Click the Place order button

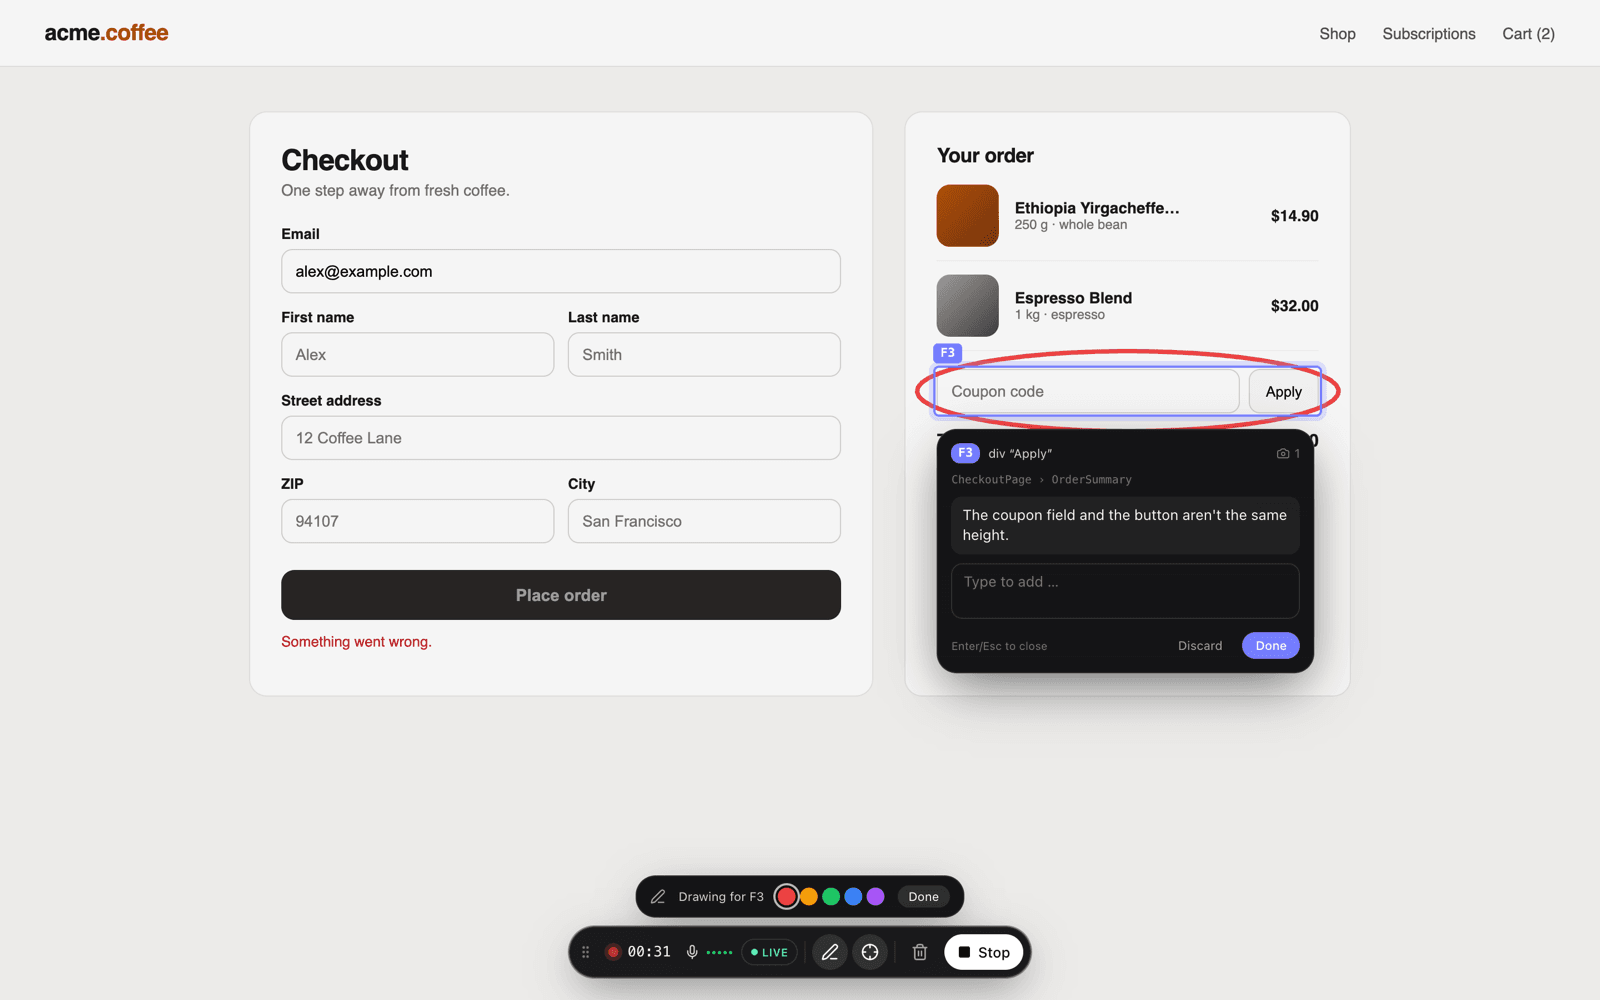pos(561,595)
